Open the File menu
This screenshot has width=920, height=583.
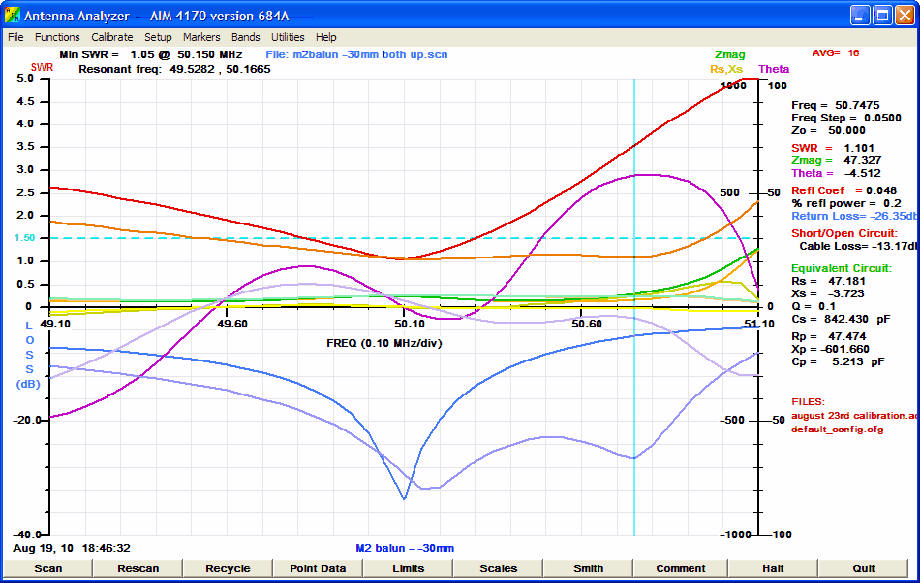15,37
